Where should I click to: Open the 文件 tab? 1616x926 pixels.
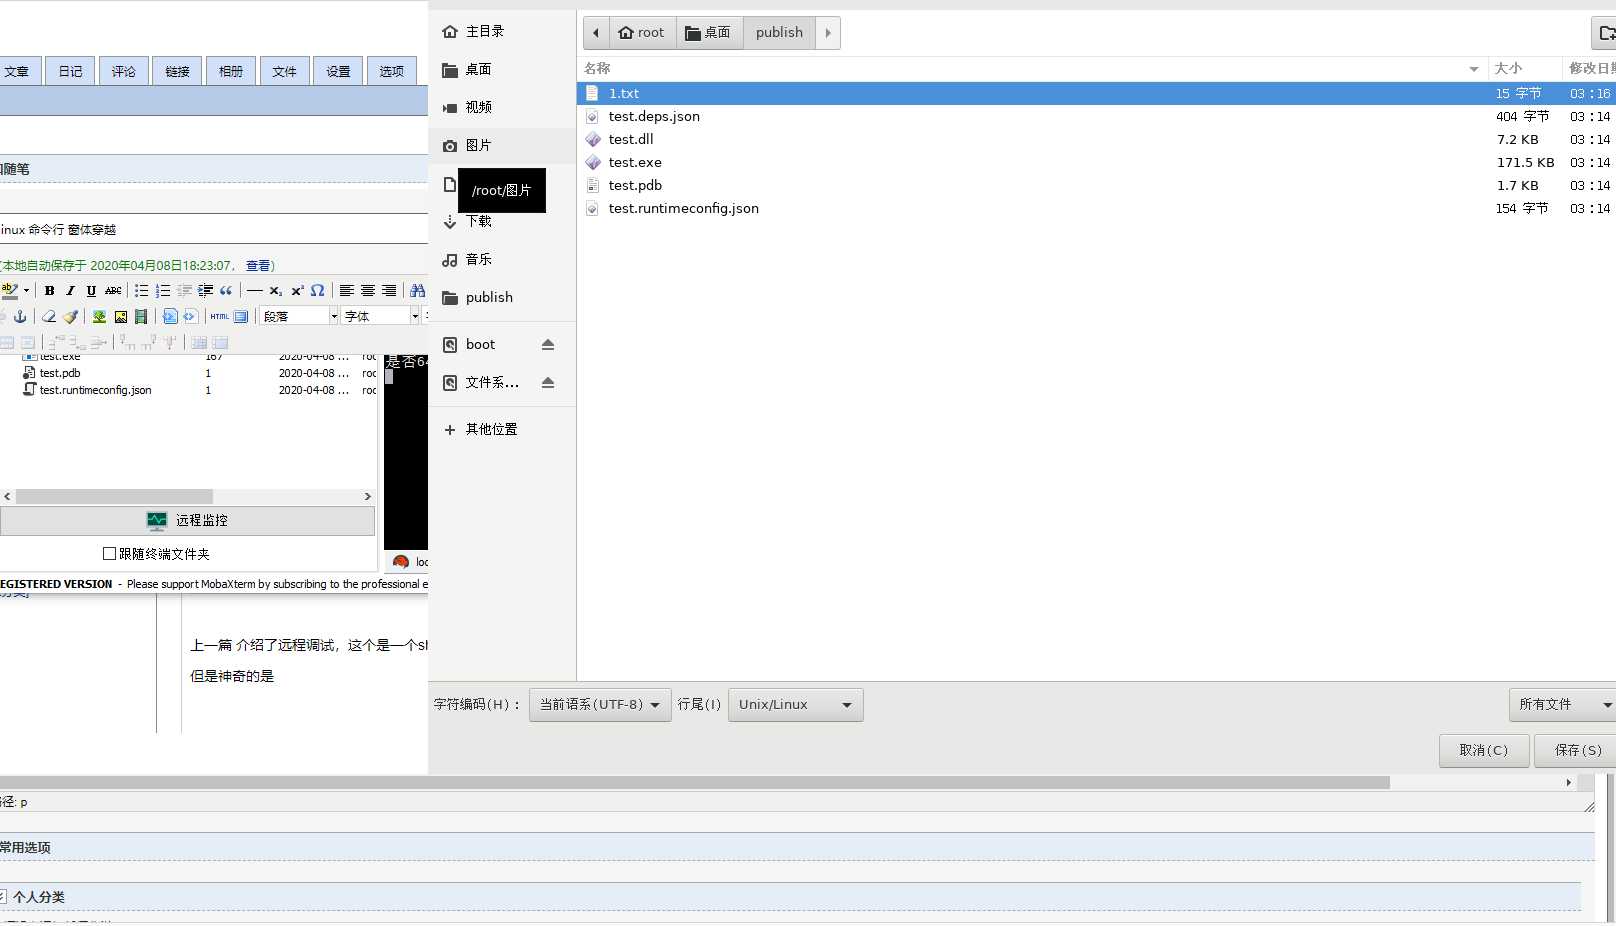tap(284, 71)
